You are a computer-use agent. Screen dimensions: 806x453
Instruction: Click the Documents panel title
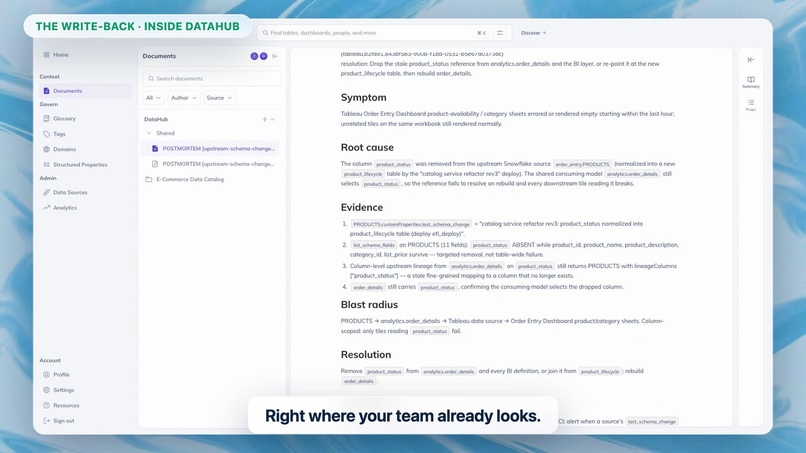pyautogui.click(x=159, y=56)
